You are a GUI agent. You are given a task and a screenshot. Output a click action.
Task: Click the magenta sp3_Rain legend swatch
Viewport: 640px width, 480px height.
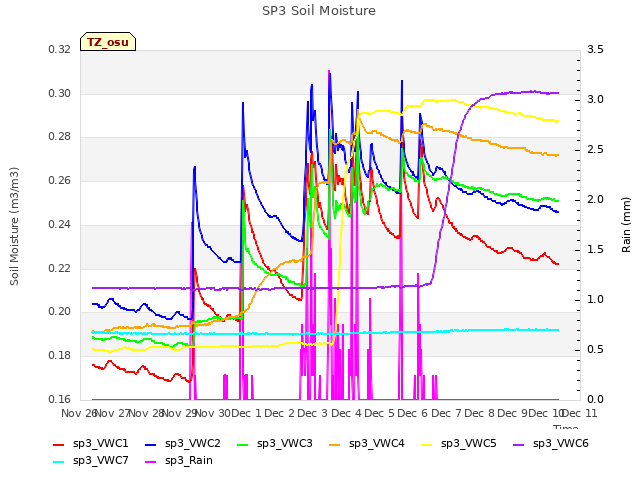point(151,462)
